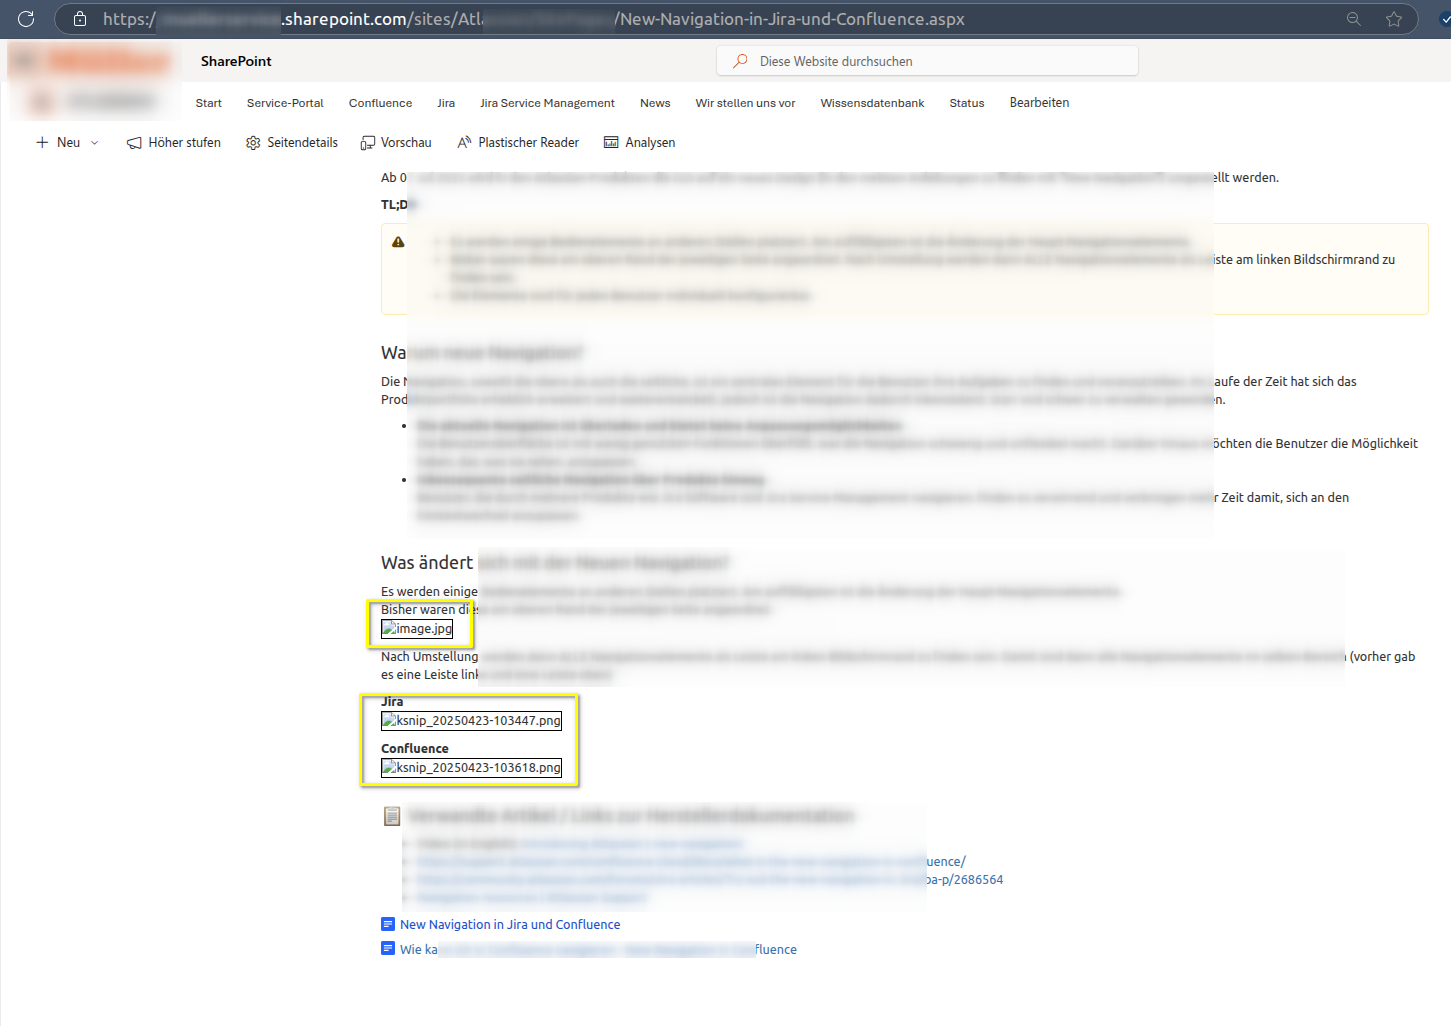This screenshot has width=1451, height=1026.
Task: Click the Plastischer Reader icon
Action: tap(465, 143)
